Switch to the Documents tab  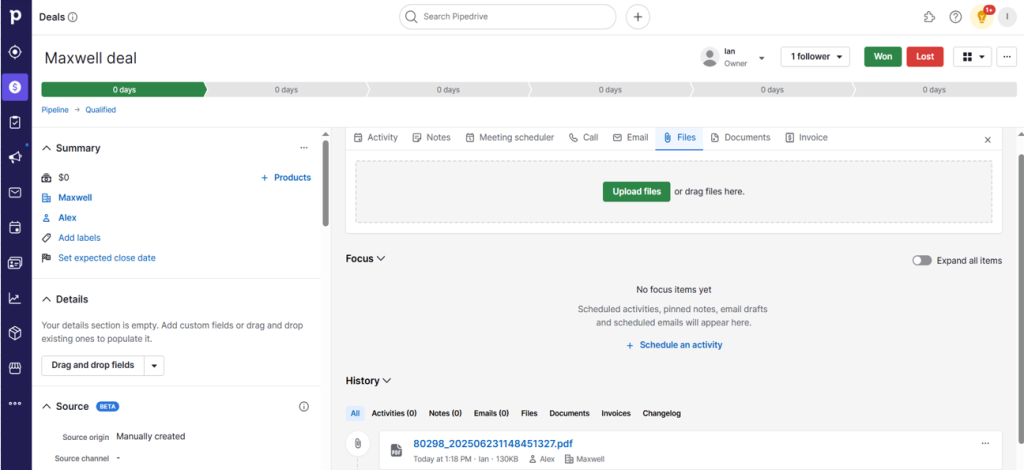coord(741,138)
